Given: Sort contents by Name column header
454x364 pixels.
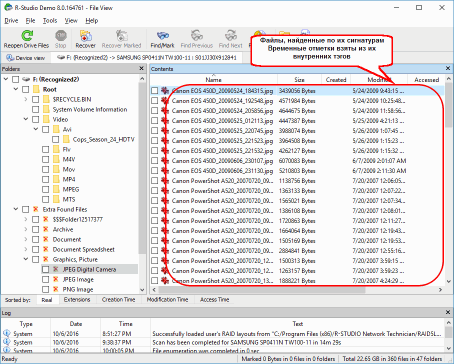Looking at the screenshot, I should (213, 80).
